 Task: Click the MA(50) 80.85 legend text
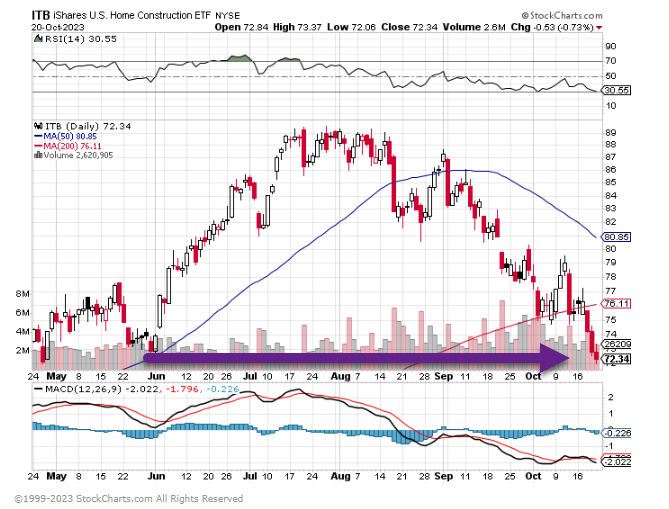(x=70, y=137)
